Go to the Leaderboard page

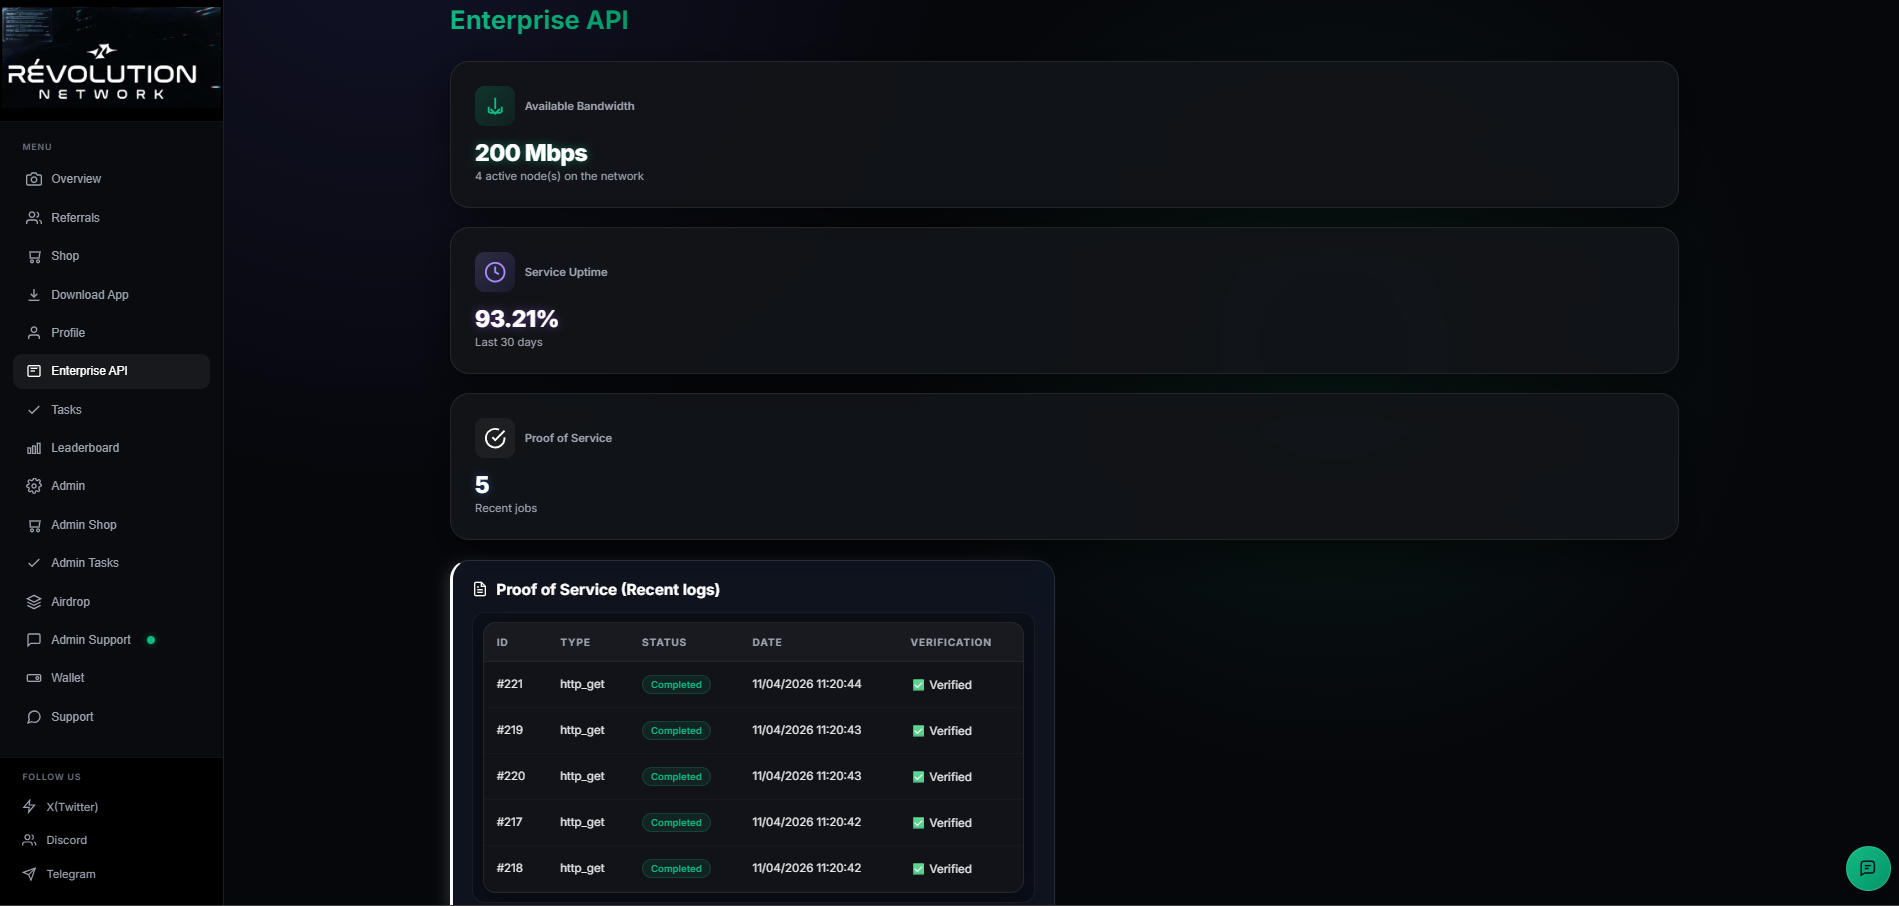click(111, 448)
